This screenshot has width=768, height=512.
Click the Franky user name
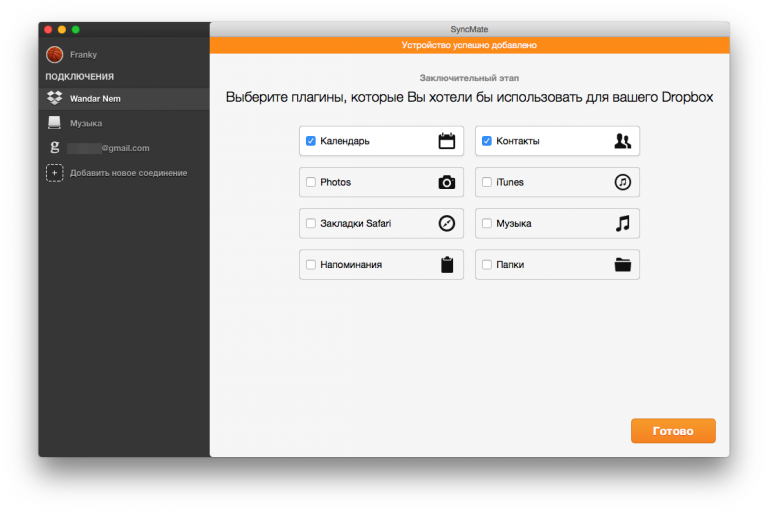(x=83, y=54)
